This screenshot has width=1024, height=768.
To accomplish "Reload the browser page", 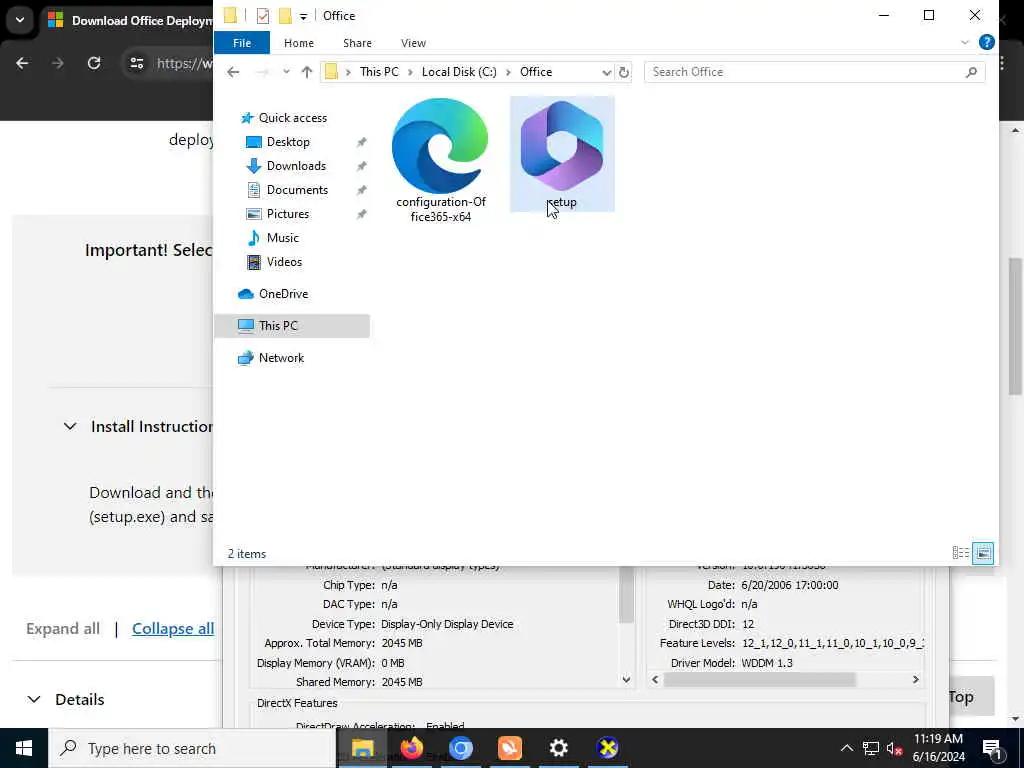I will pos(94,63).
